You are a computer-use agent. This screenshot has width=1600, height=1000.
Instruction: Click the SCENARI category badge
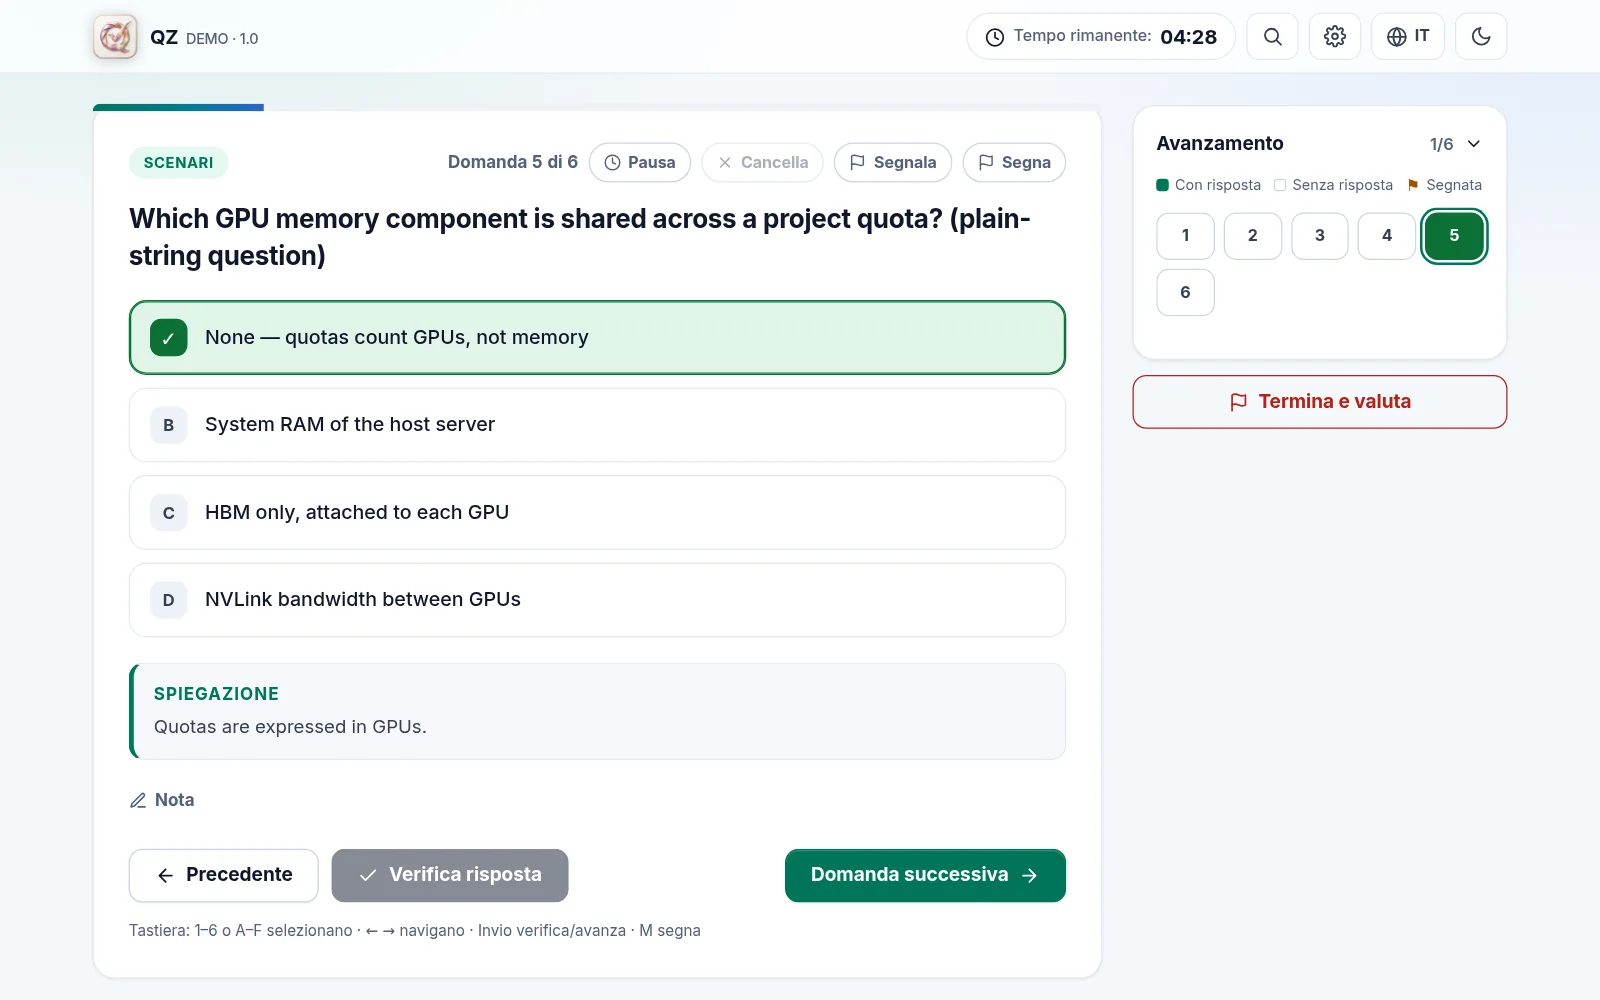179,162
